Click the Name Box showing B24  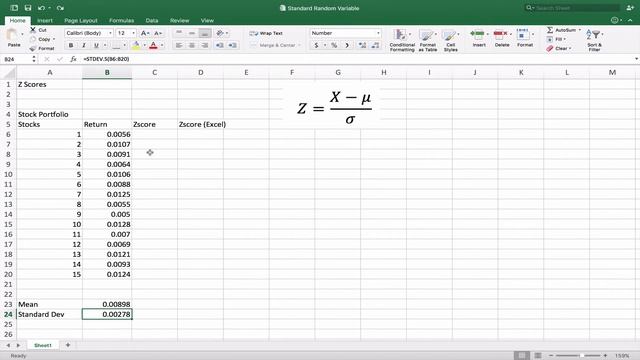point(15,59)
